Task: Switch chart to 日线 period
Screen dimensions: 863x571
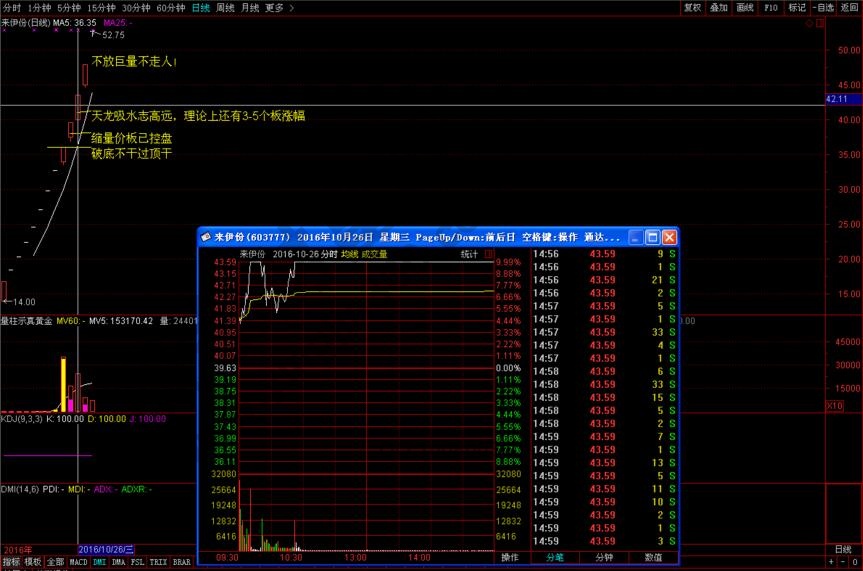Action: click(x=201, y=7)
